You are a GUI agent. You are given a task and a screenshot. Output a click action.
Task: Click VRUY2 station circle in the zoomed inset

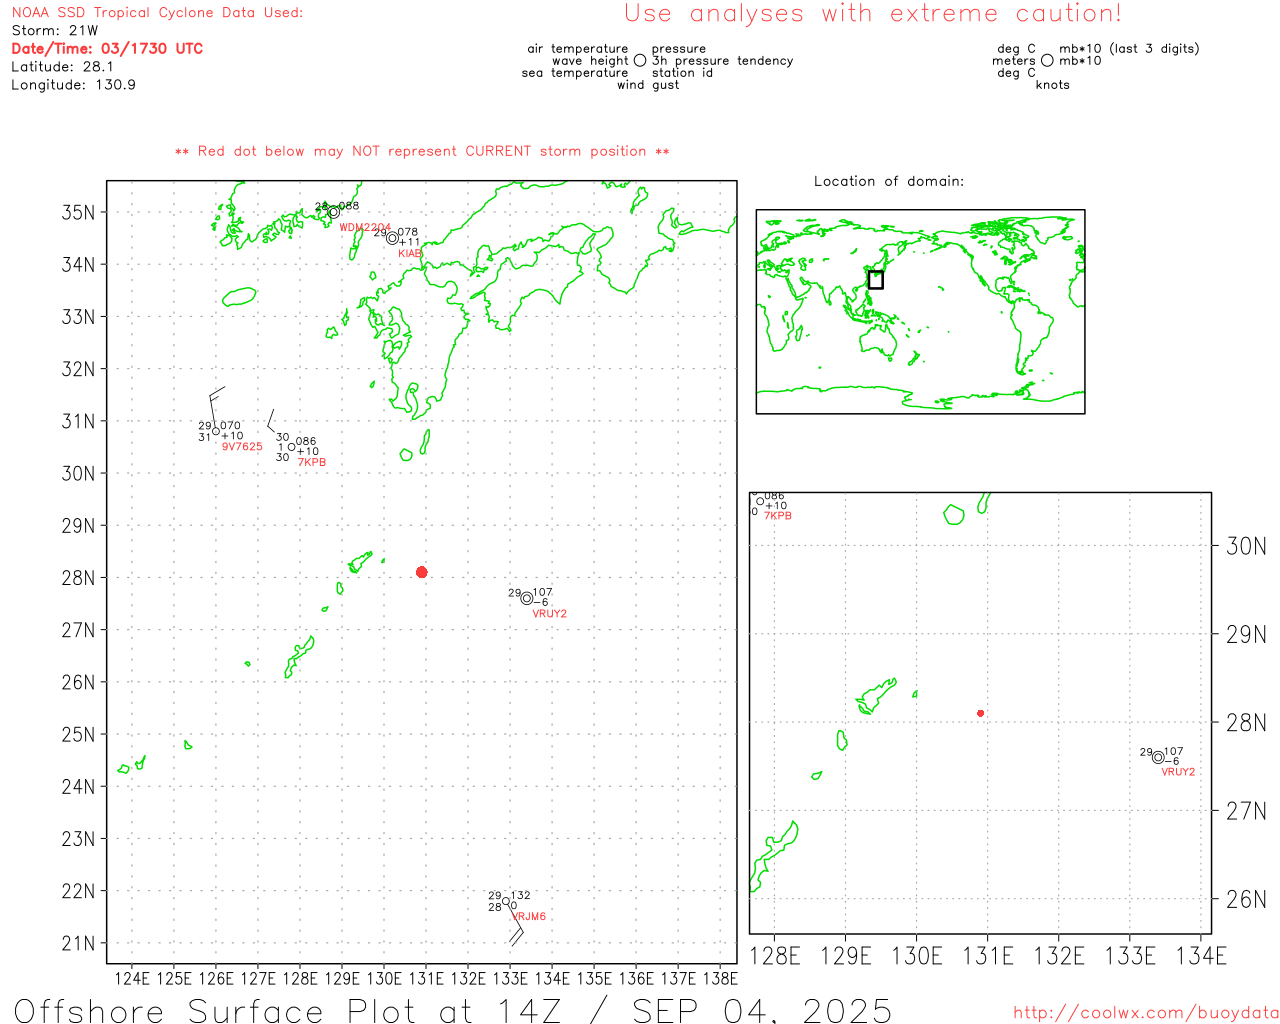pyautogui.click(x=1158, y=757)
